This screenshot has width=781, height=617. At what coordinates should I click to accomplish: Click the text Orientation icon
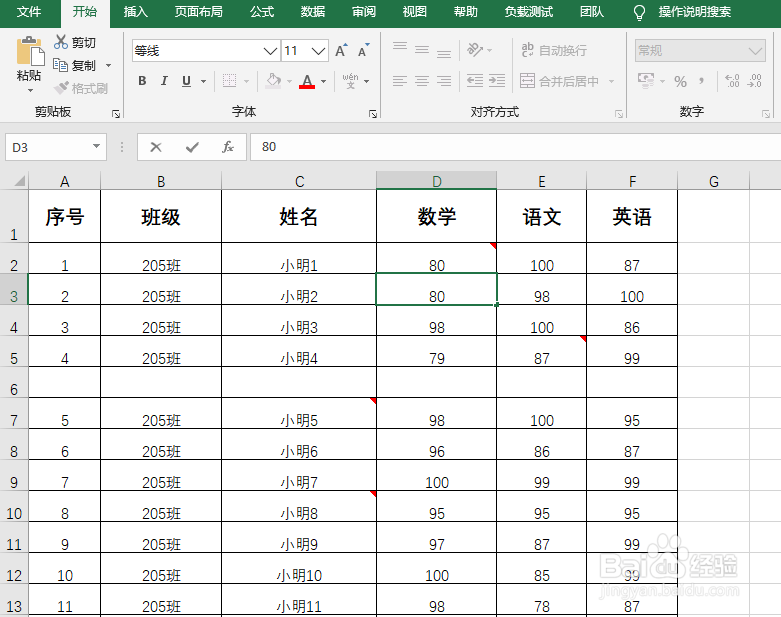click(x=475, y=50)
